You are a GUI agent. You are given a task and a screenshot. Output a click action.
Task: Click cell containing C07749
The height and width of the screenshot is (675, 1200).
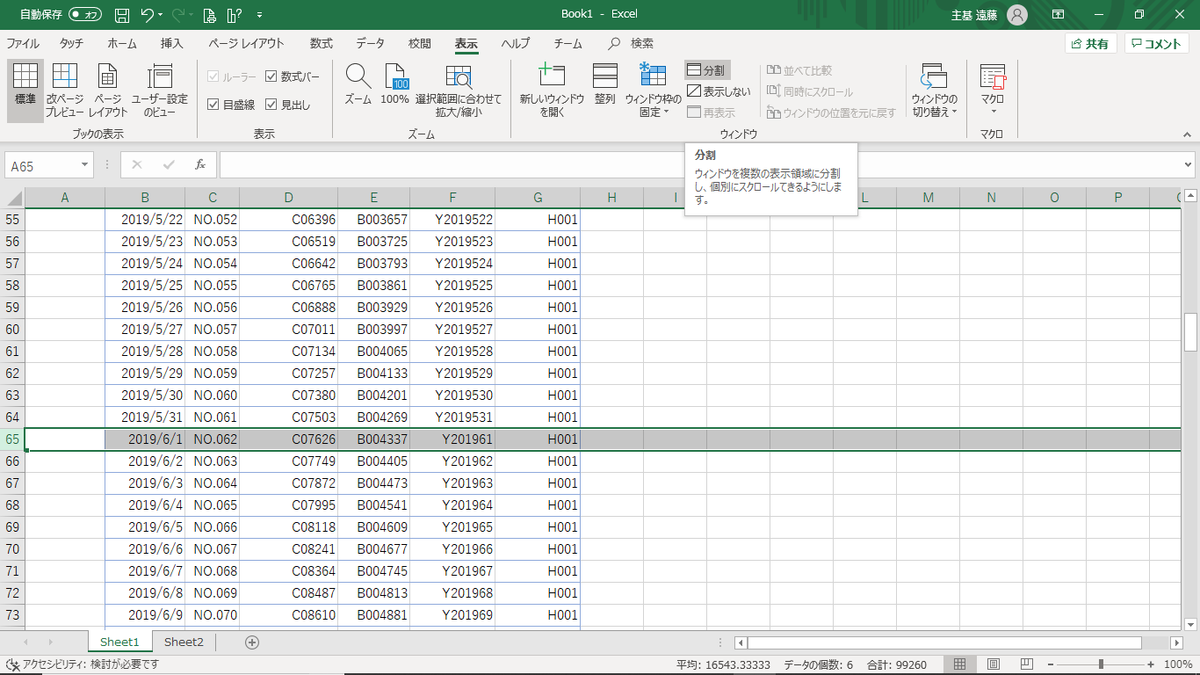point(288,461)
